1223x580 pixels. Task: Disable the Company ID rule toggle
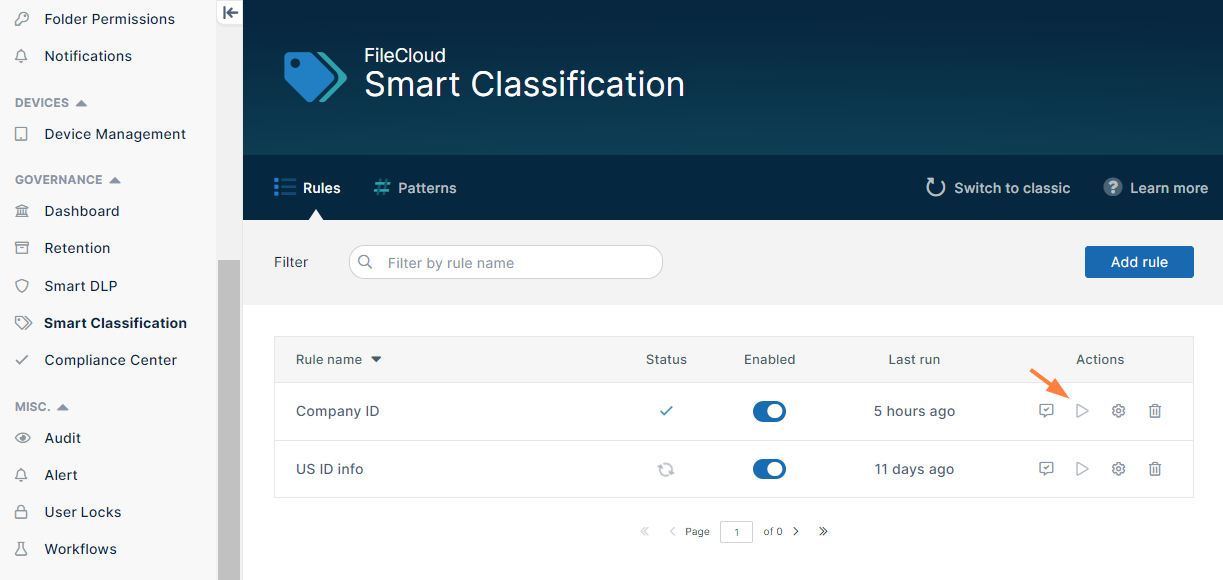coord(769,411)
